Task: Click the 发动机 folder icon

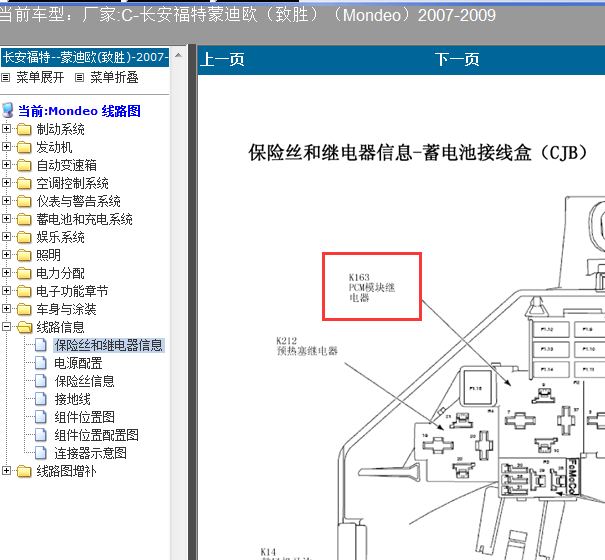Action: coord(24,147)
